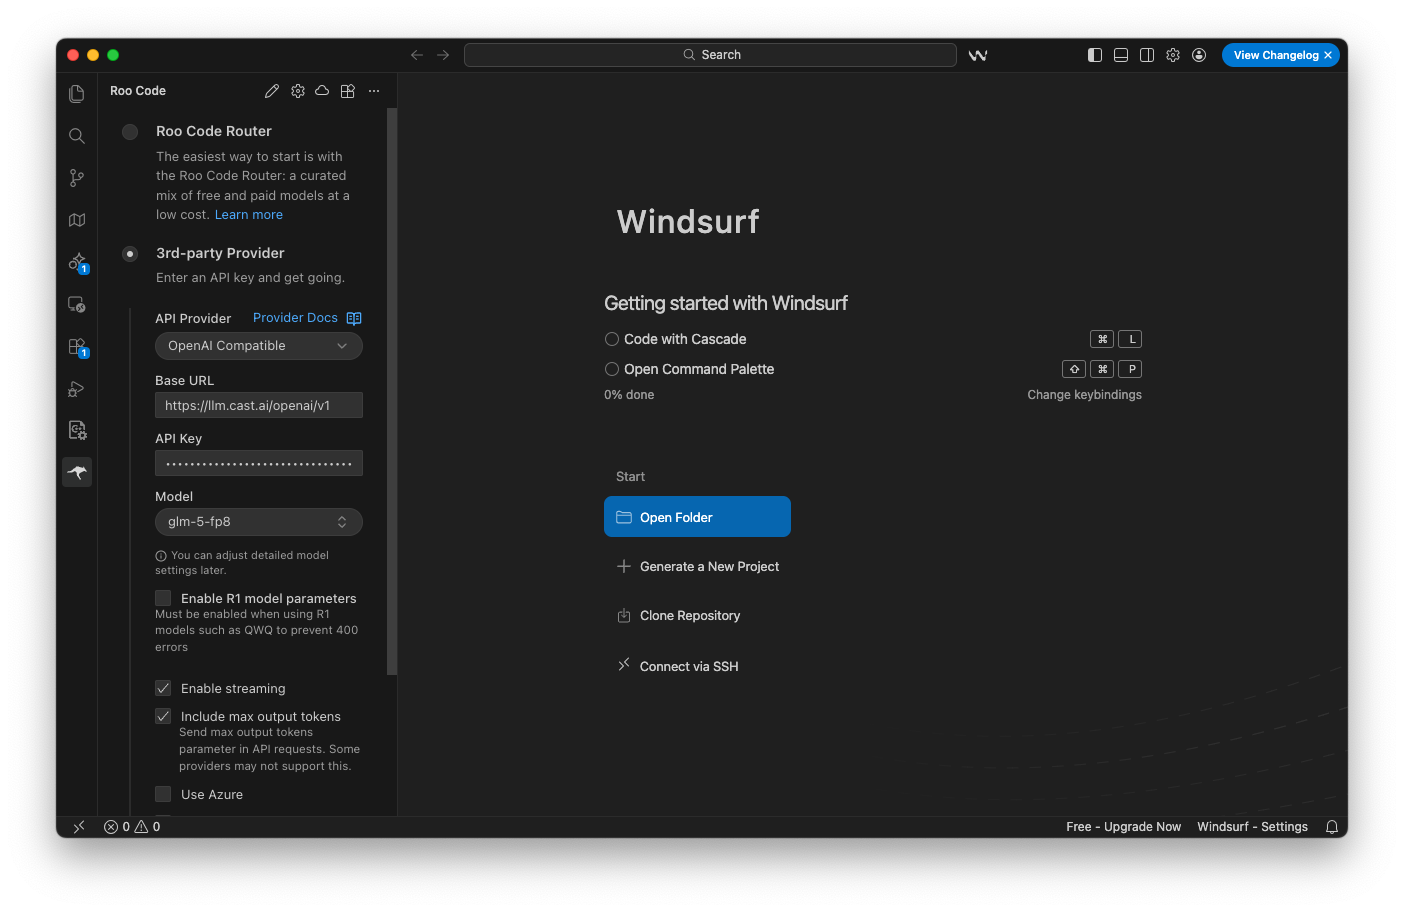The width and height of the screenshot is (1404, 912).
Task: Open the Search view in activity bar
Action: [x=77, y=136]
